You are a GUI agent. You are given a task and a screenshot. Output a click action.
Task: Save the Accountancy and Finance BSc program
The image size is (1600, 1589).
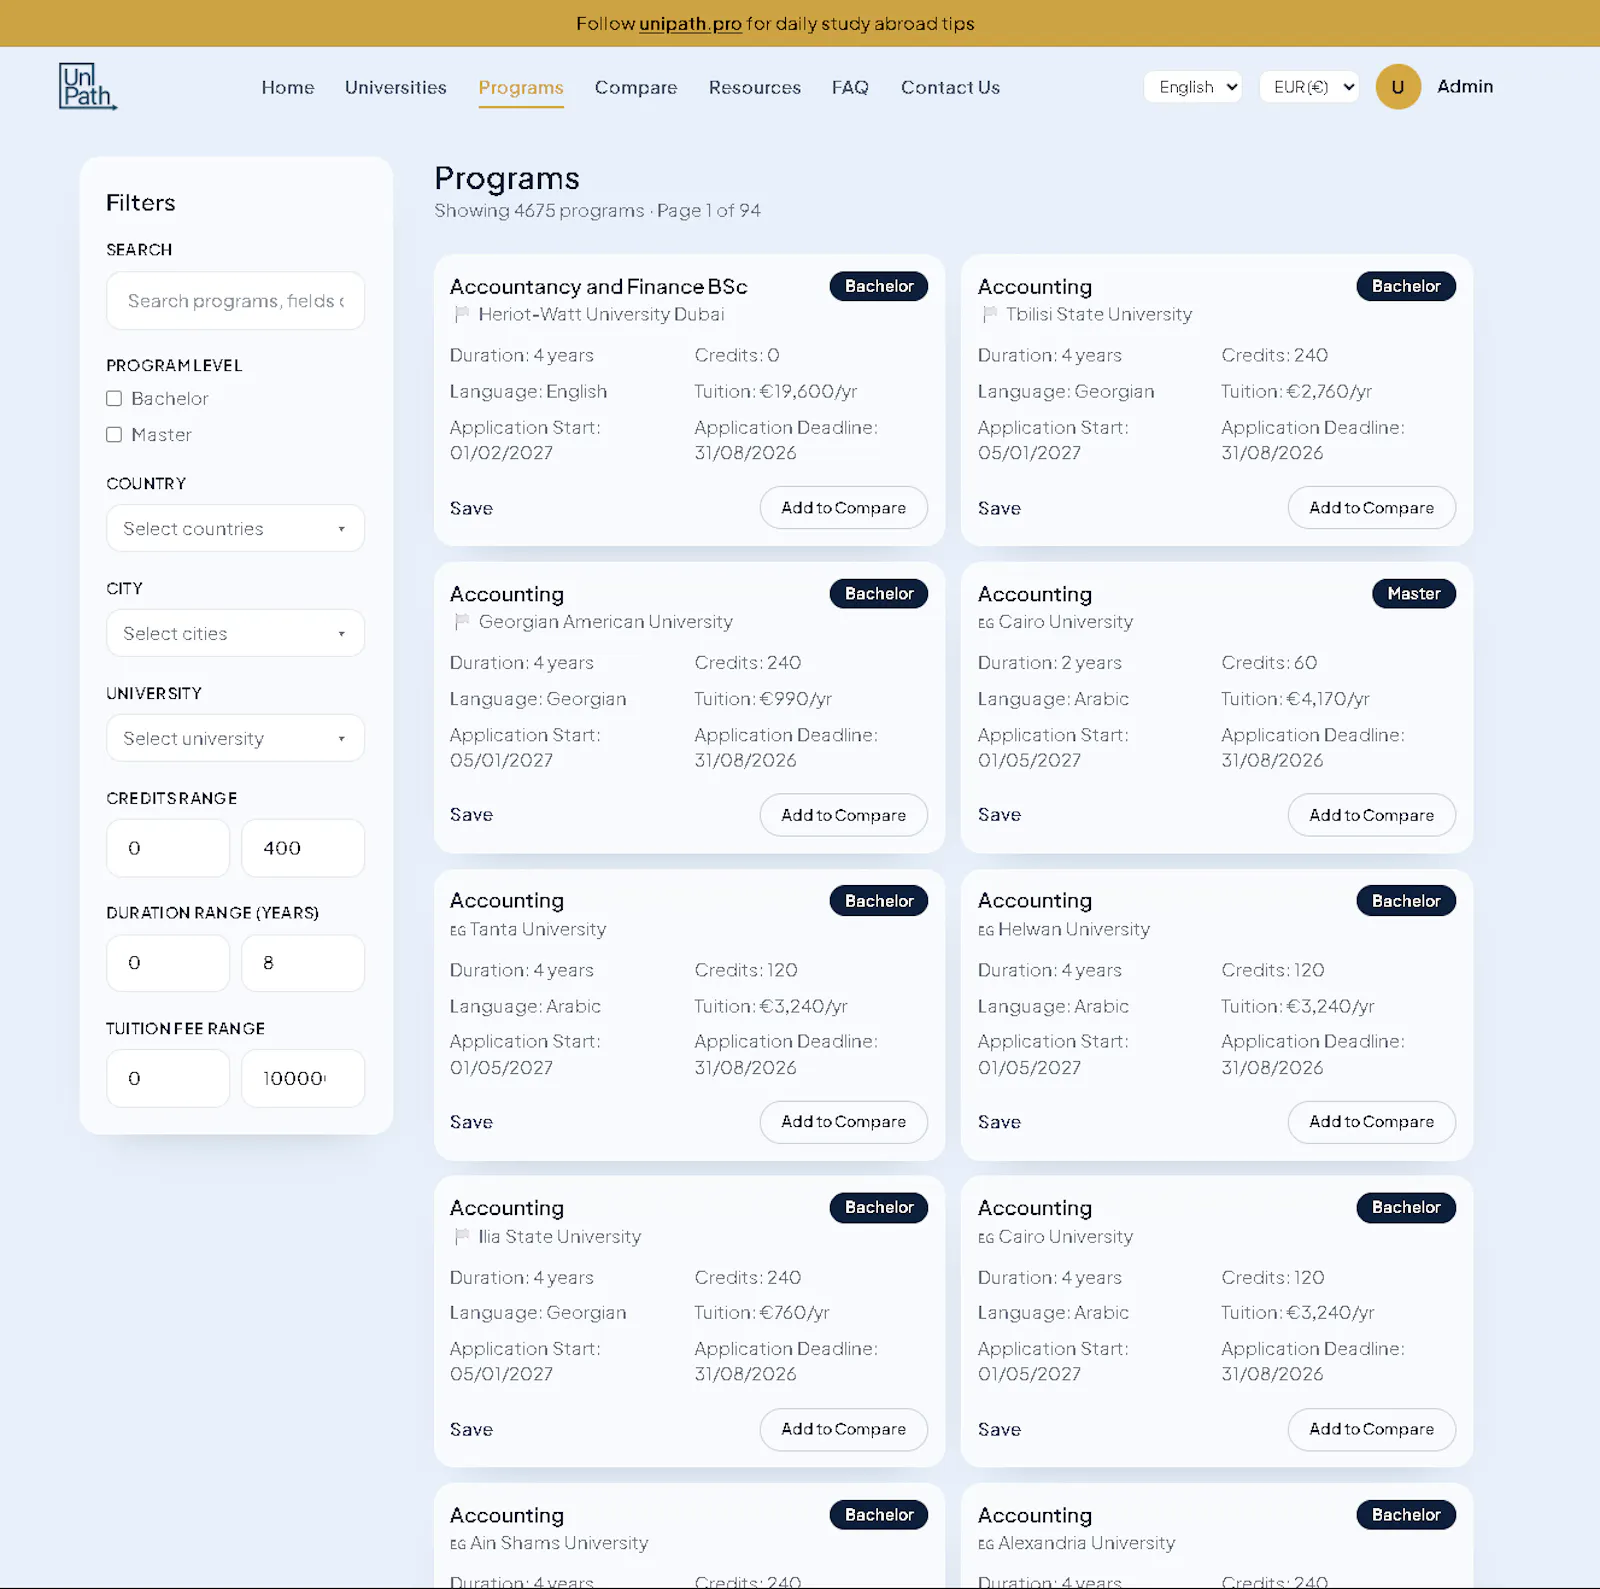[471, 508]
